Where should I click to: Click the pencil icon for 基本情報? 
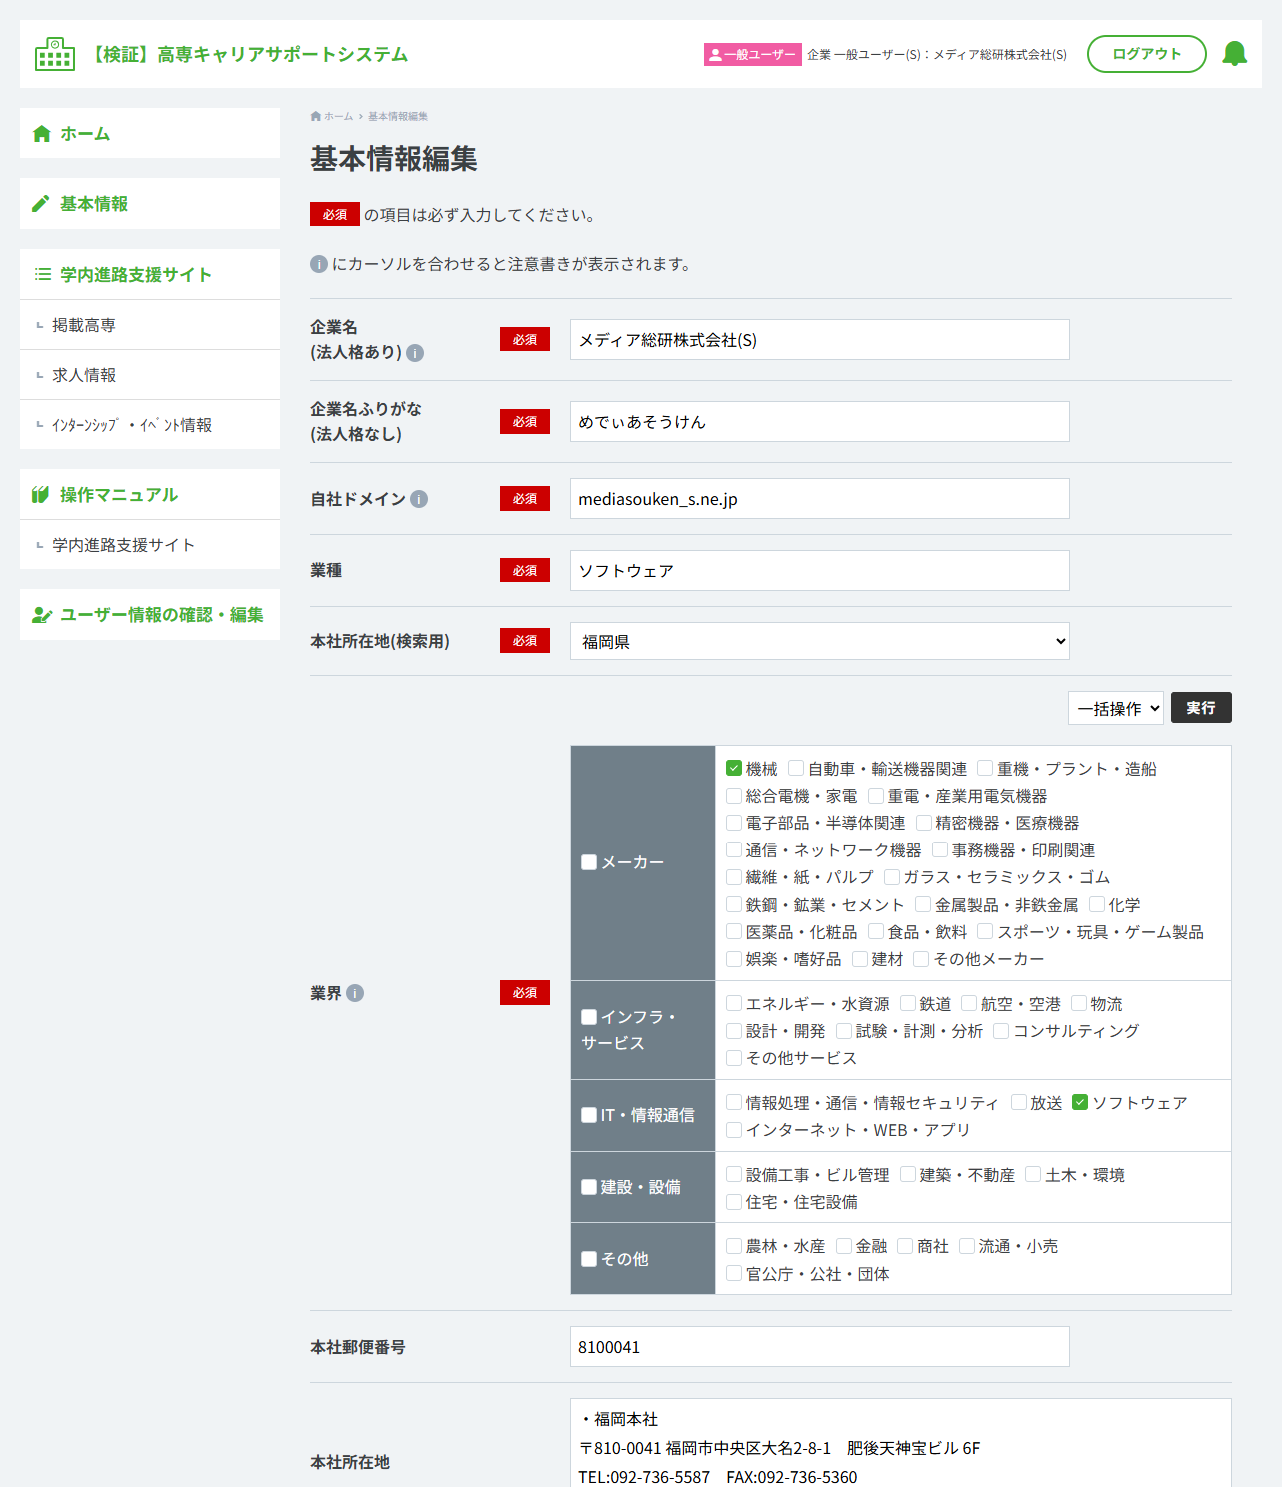(41, 204)
